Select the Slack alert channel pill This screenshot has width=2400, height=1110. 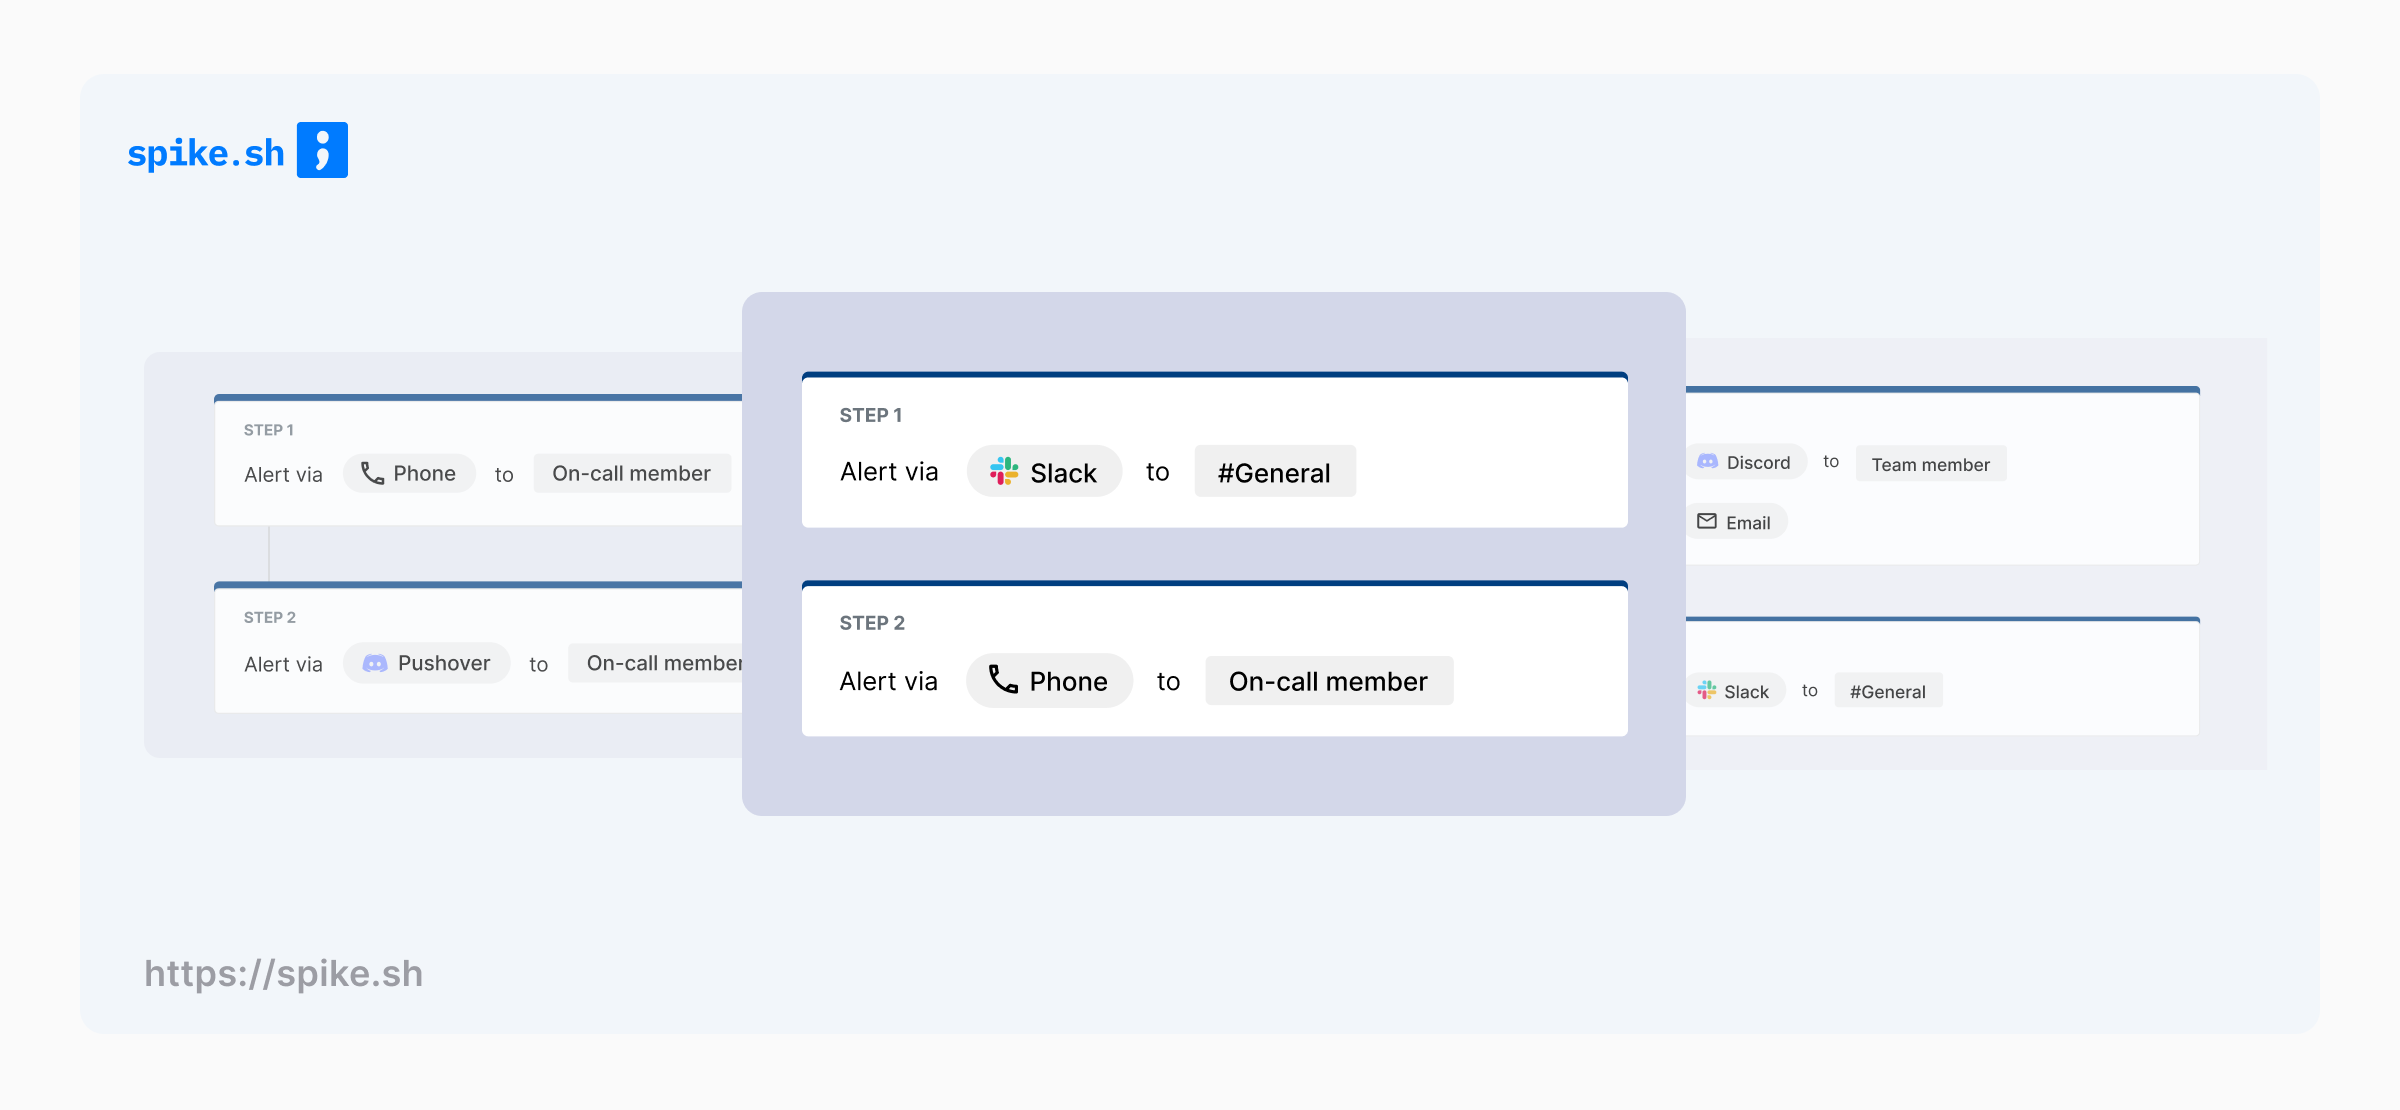point(1044,471)
